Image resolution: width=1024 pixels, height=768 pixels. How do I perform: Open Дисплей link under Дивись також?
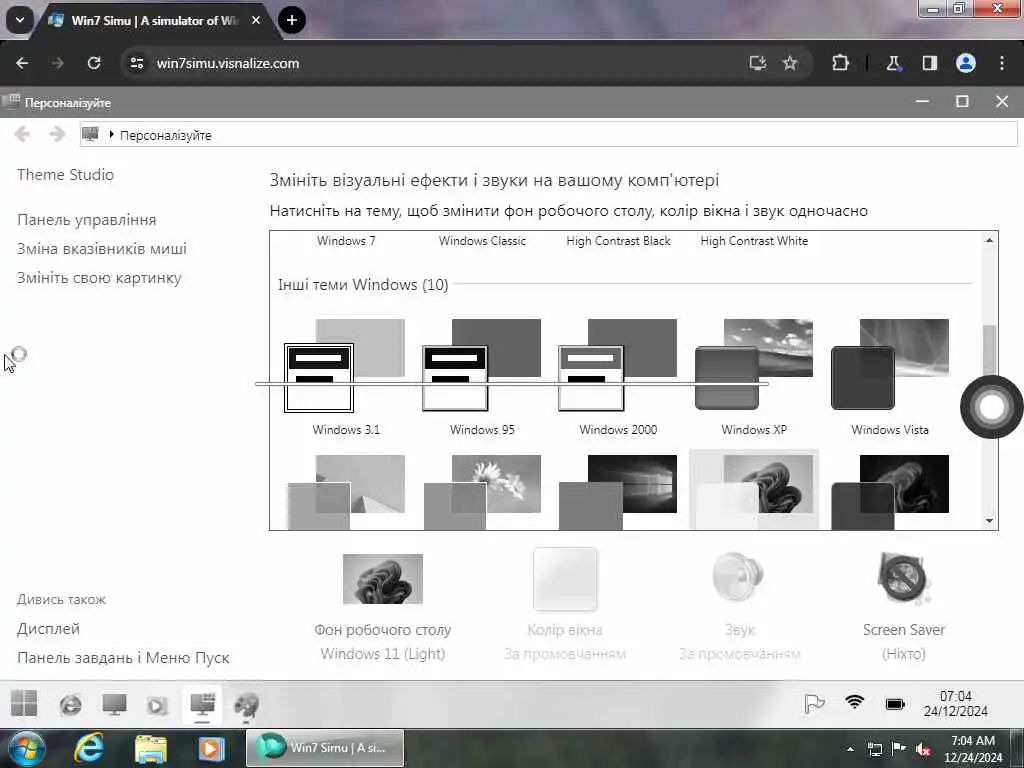(48, 628)
